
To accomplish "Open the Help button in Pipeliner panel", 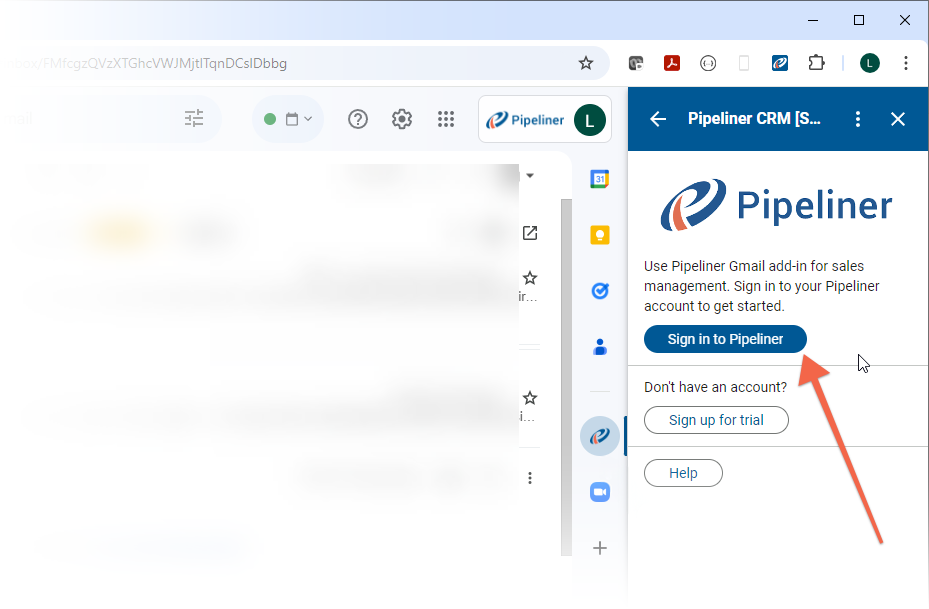I will coord(683,473).
